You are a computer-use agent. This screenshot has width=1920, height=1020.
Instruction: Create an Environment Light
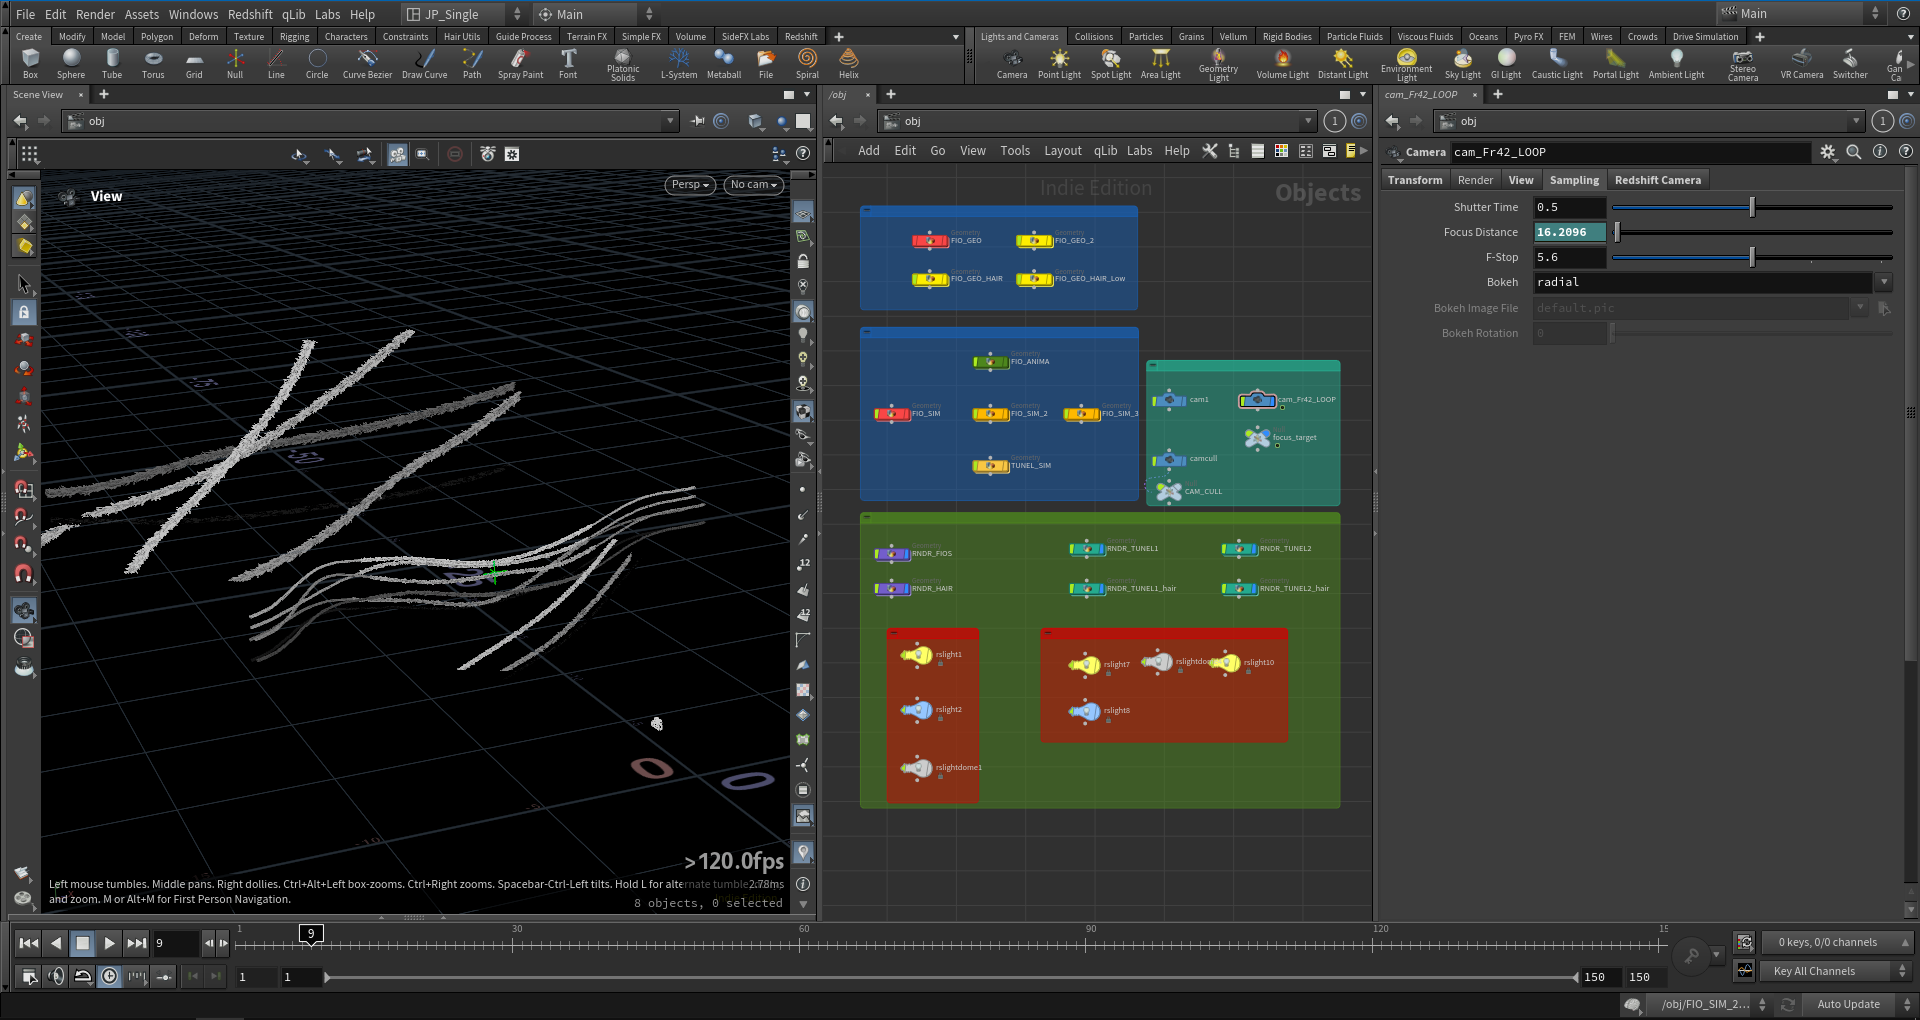pyautogui.click(x=1407, y=65)
